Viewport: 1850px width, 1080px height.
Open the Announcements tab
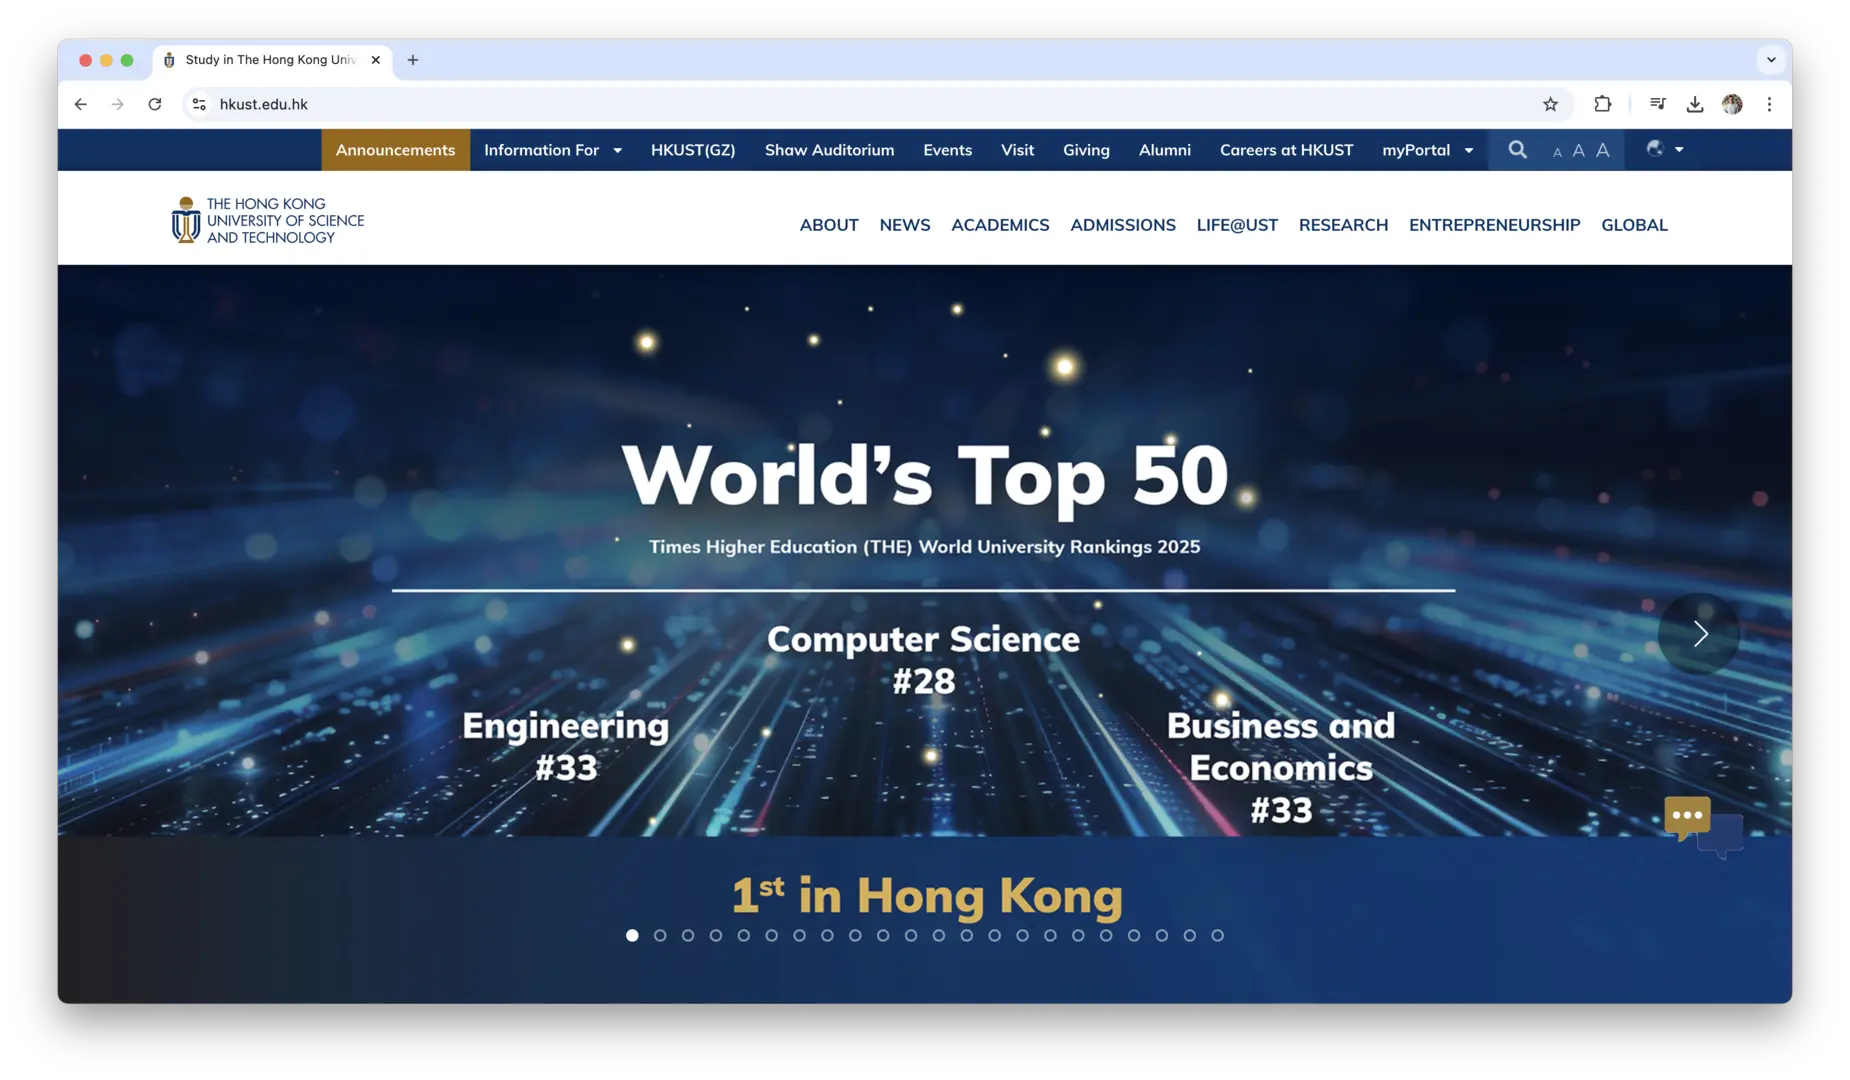coord(395,150)
